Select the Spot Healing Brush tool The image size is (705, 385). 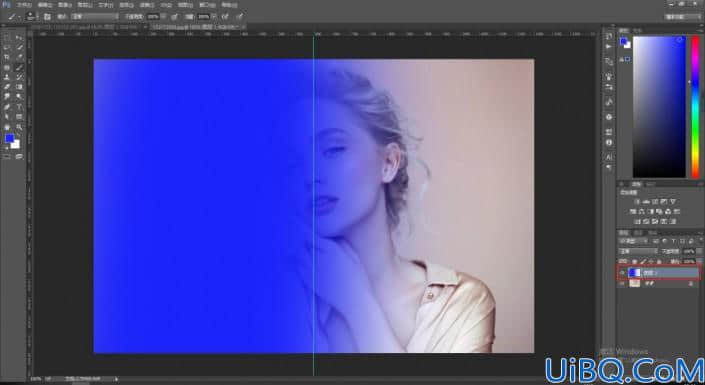[x=7, y=67]
